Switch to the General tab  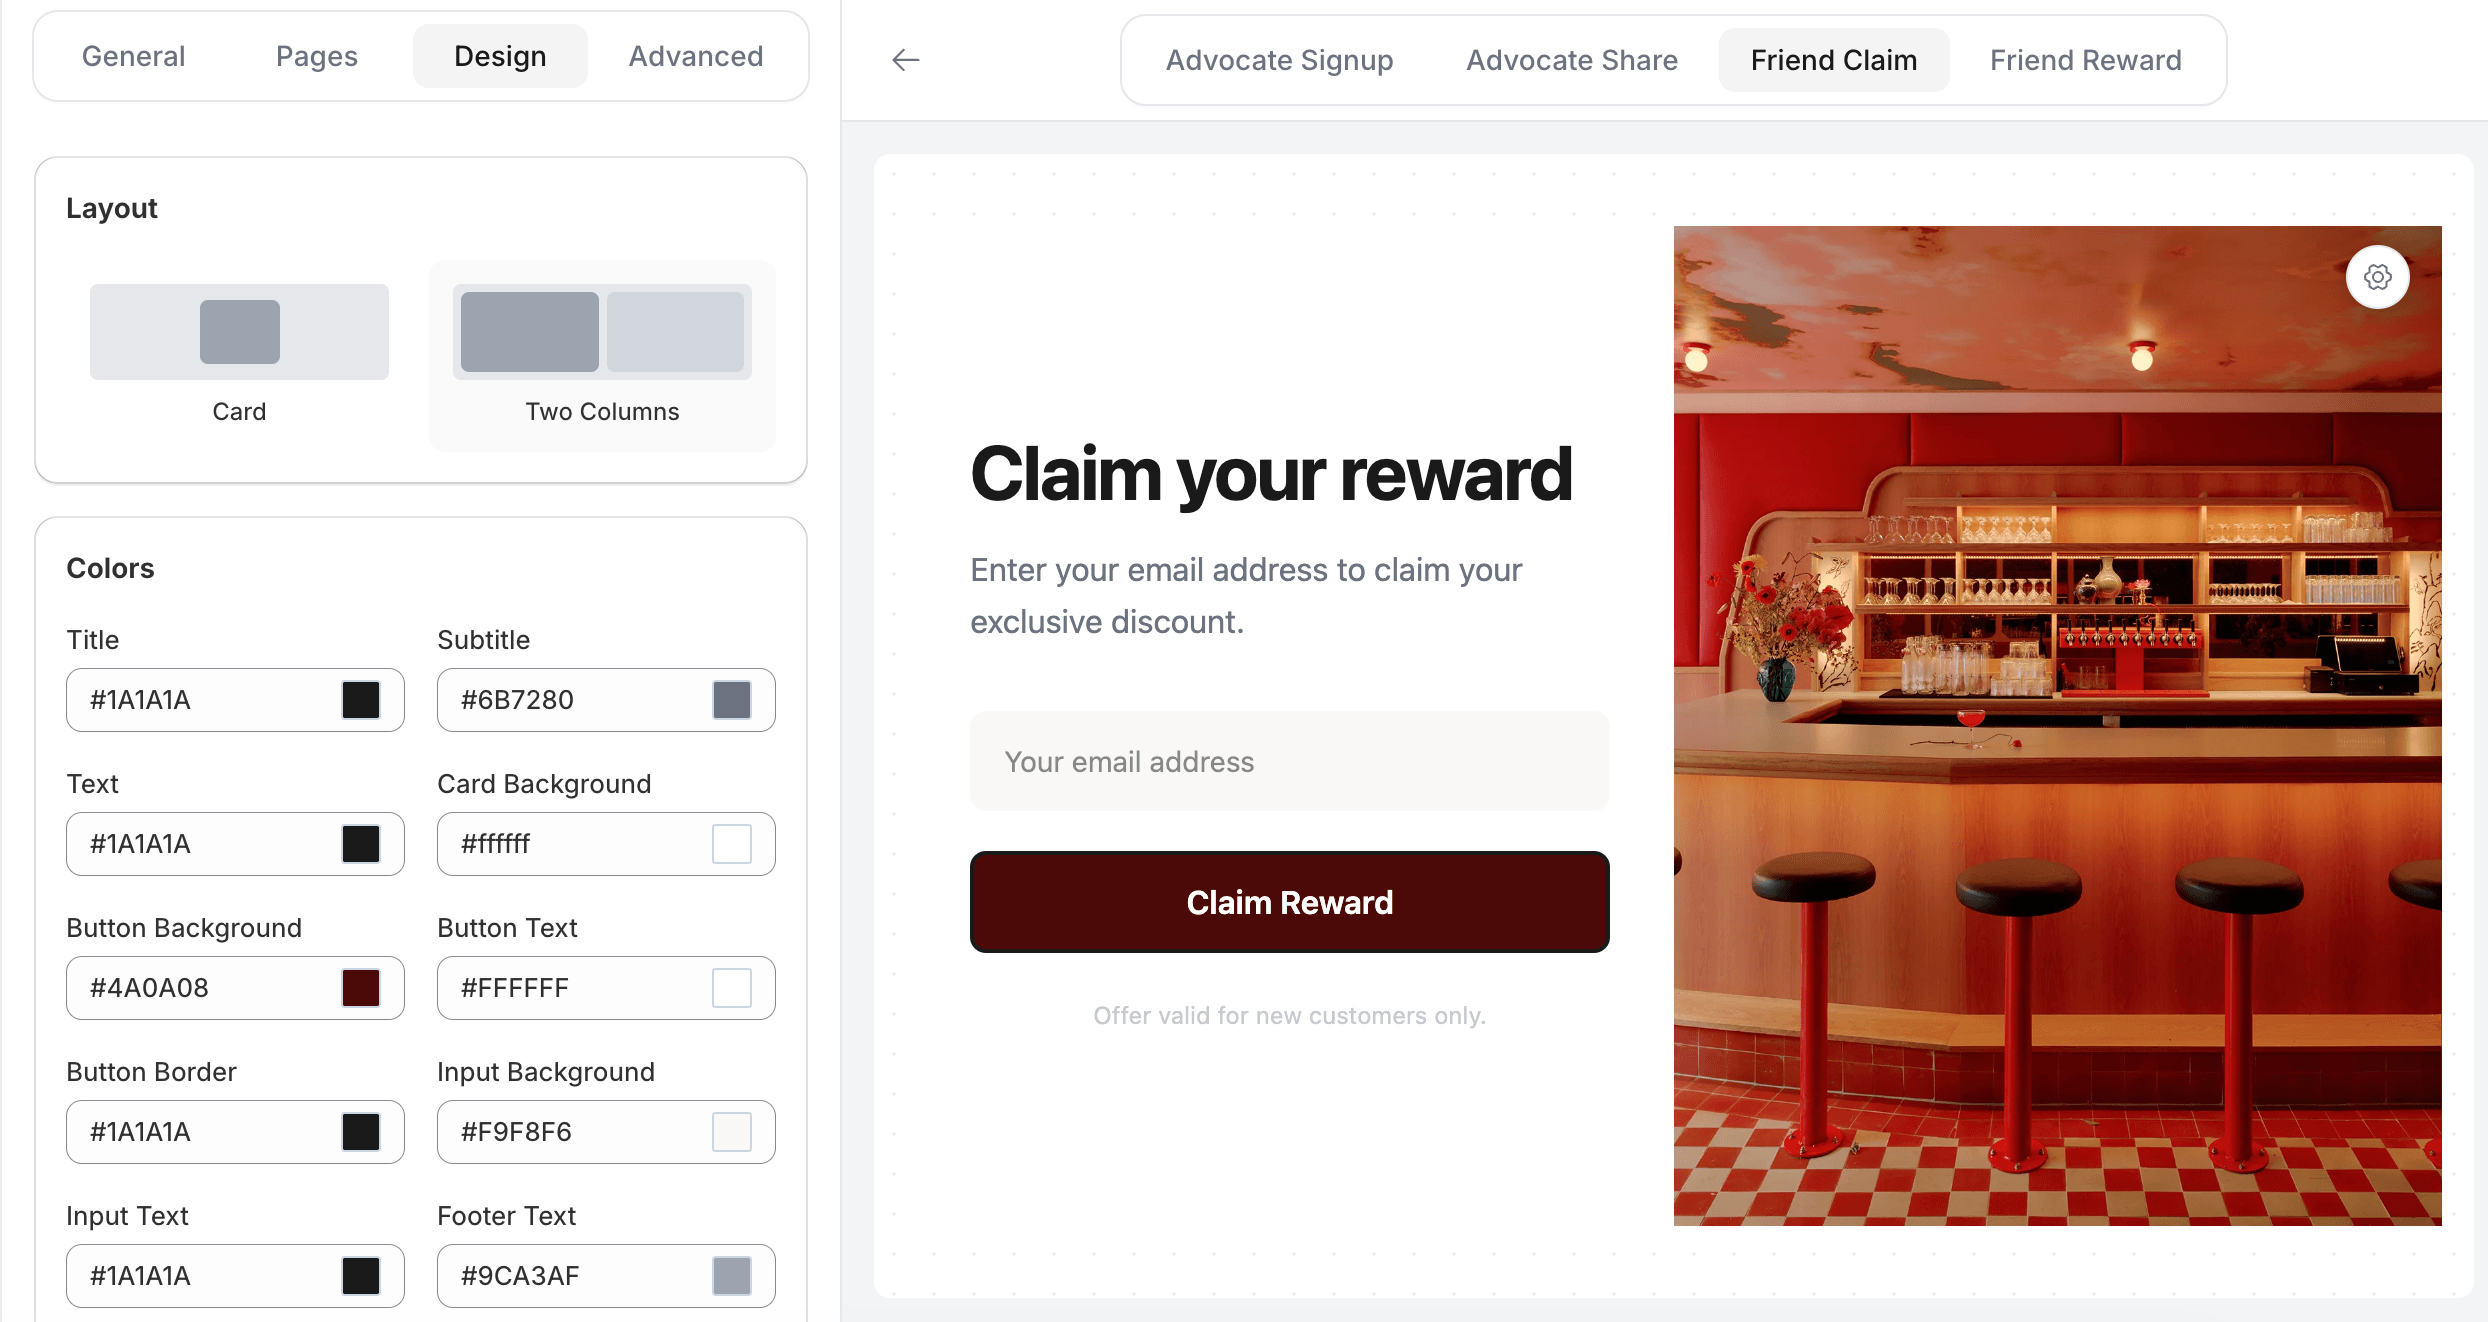pyautogui.click(x=133, y=56)
